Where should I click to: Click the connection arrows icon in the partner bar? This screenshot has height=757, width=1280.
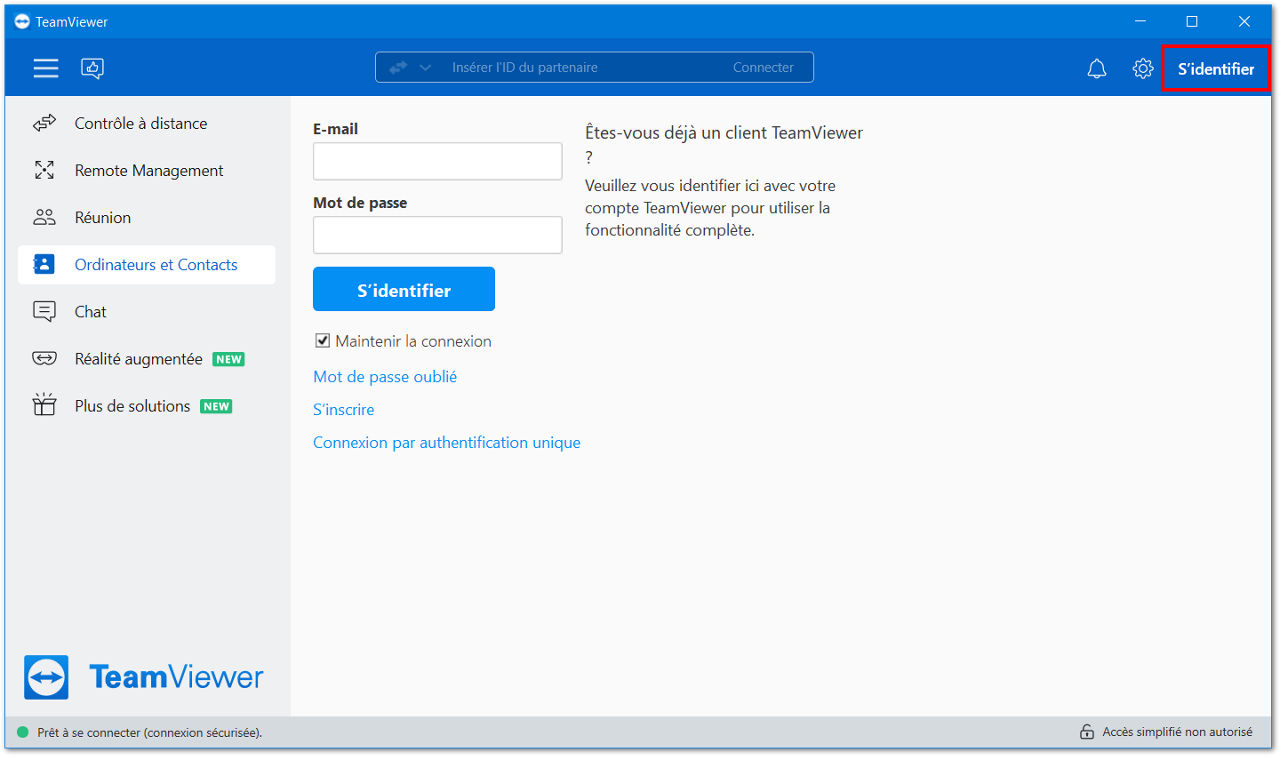[x=399, y=68]
